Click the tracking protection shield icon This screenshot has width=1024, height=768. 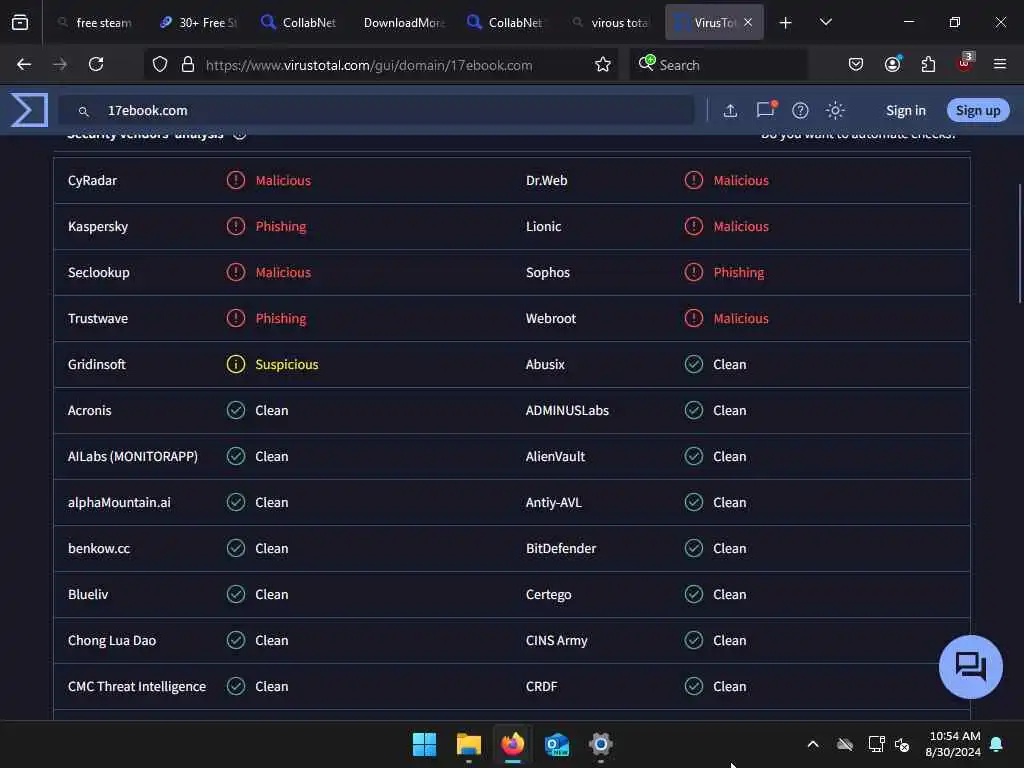[x=160, y=64]
